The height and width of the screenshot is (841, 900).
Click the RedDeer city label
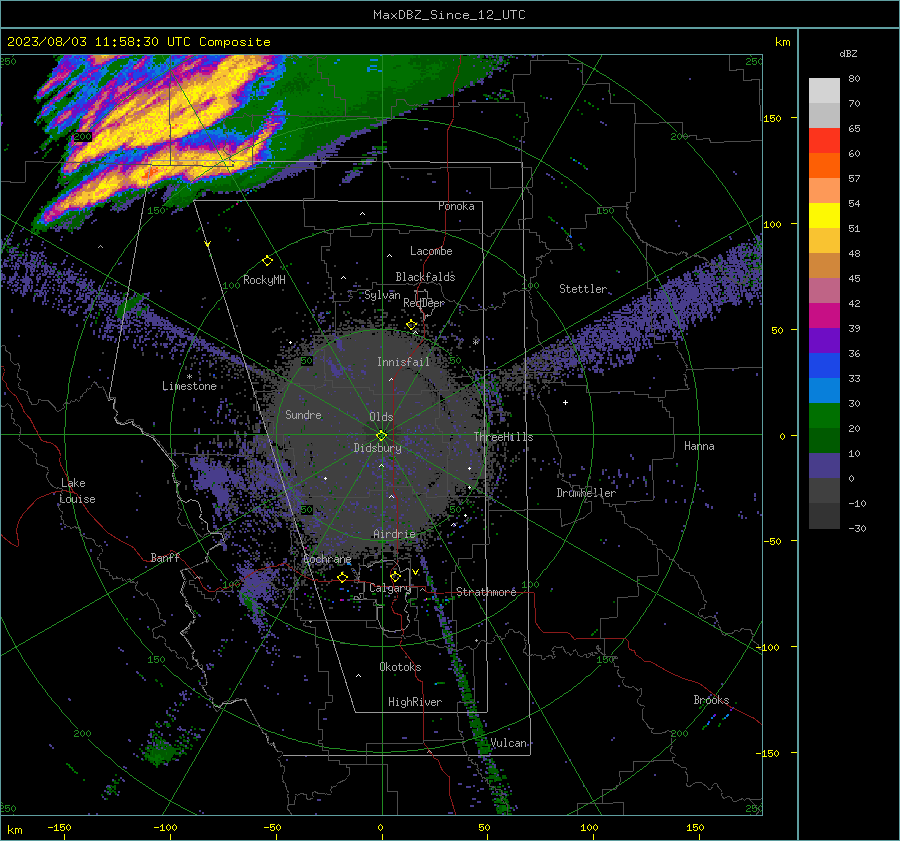[x=424, y=303]
